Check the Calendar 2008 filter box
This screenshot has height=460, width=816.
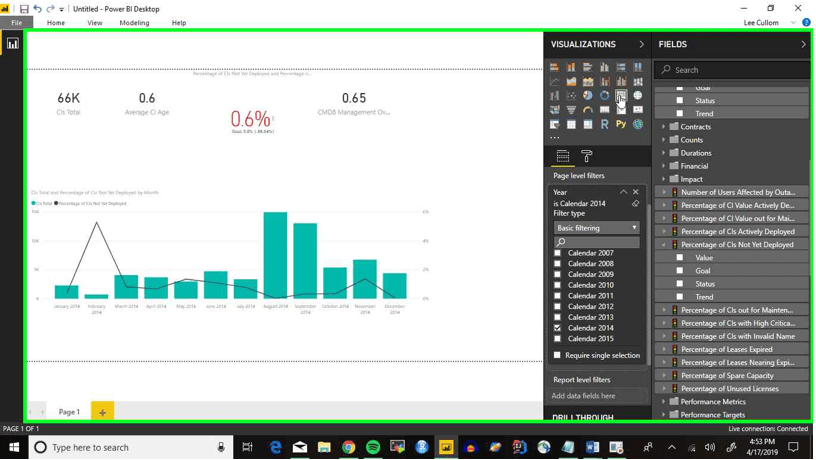pos(557,264)
